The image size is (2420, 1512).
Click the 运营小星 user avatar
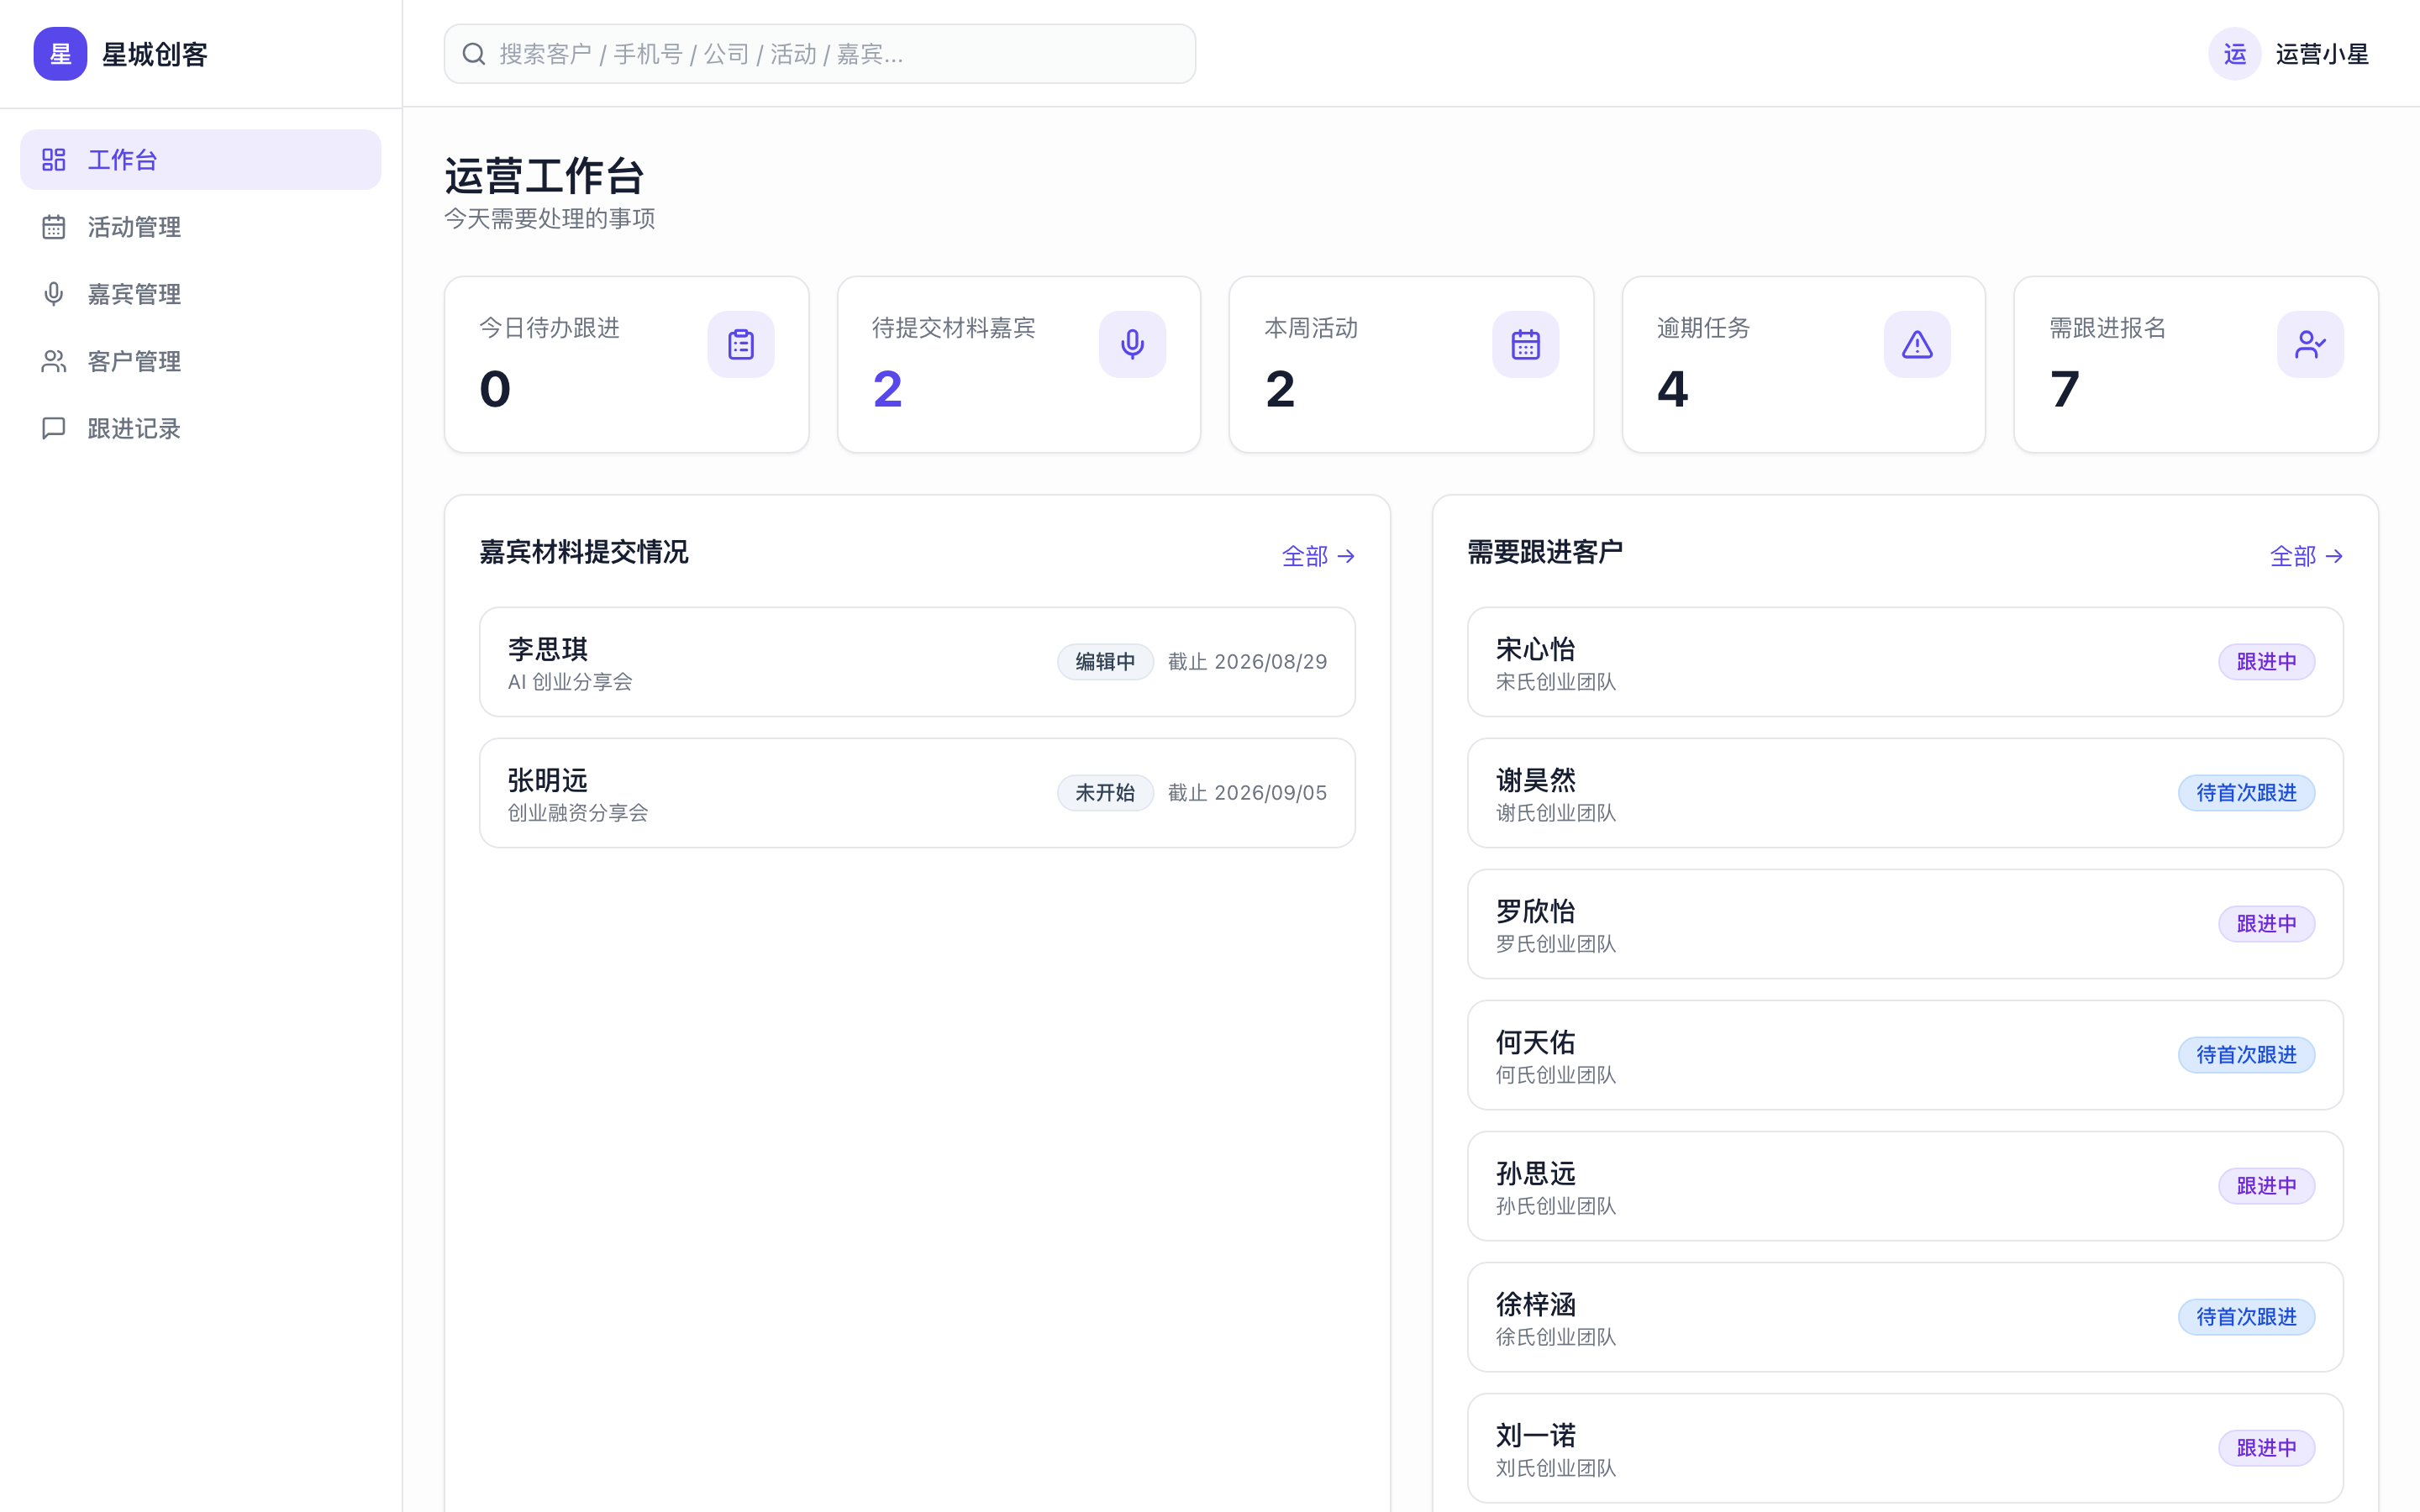2234,54
